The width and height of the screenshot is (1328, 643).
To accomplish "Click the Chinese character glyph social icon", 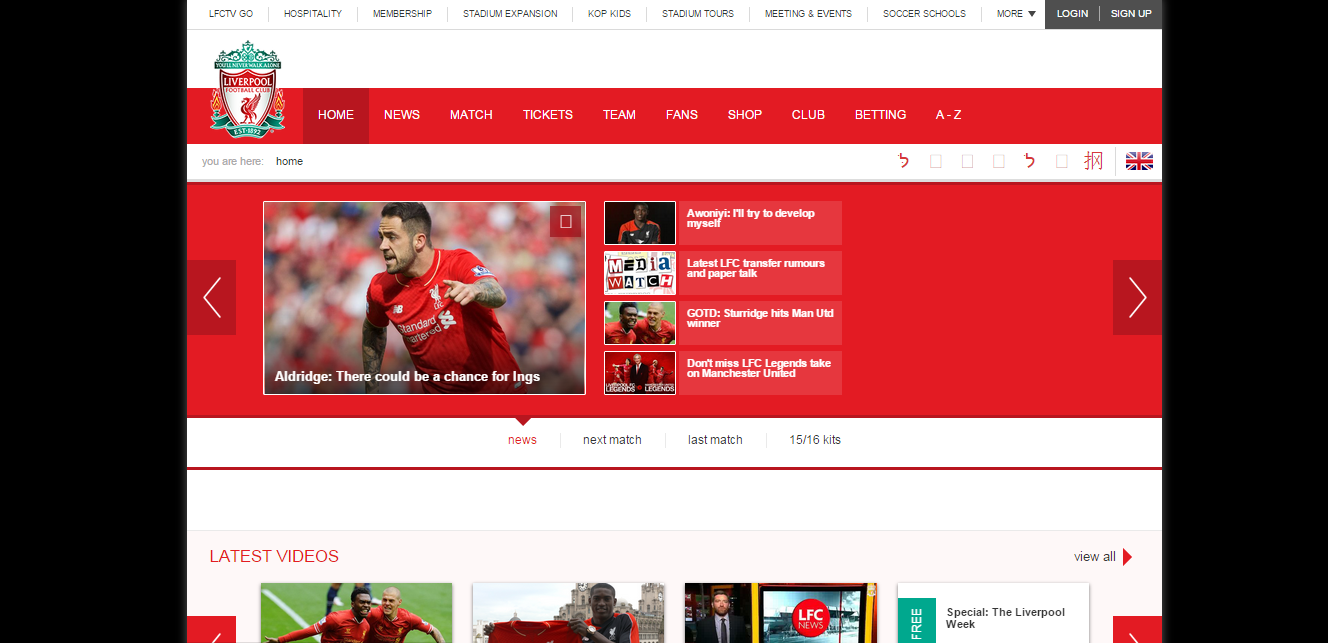I will pos(1094,161).
